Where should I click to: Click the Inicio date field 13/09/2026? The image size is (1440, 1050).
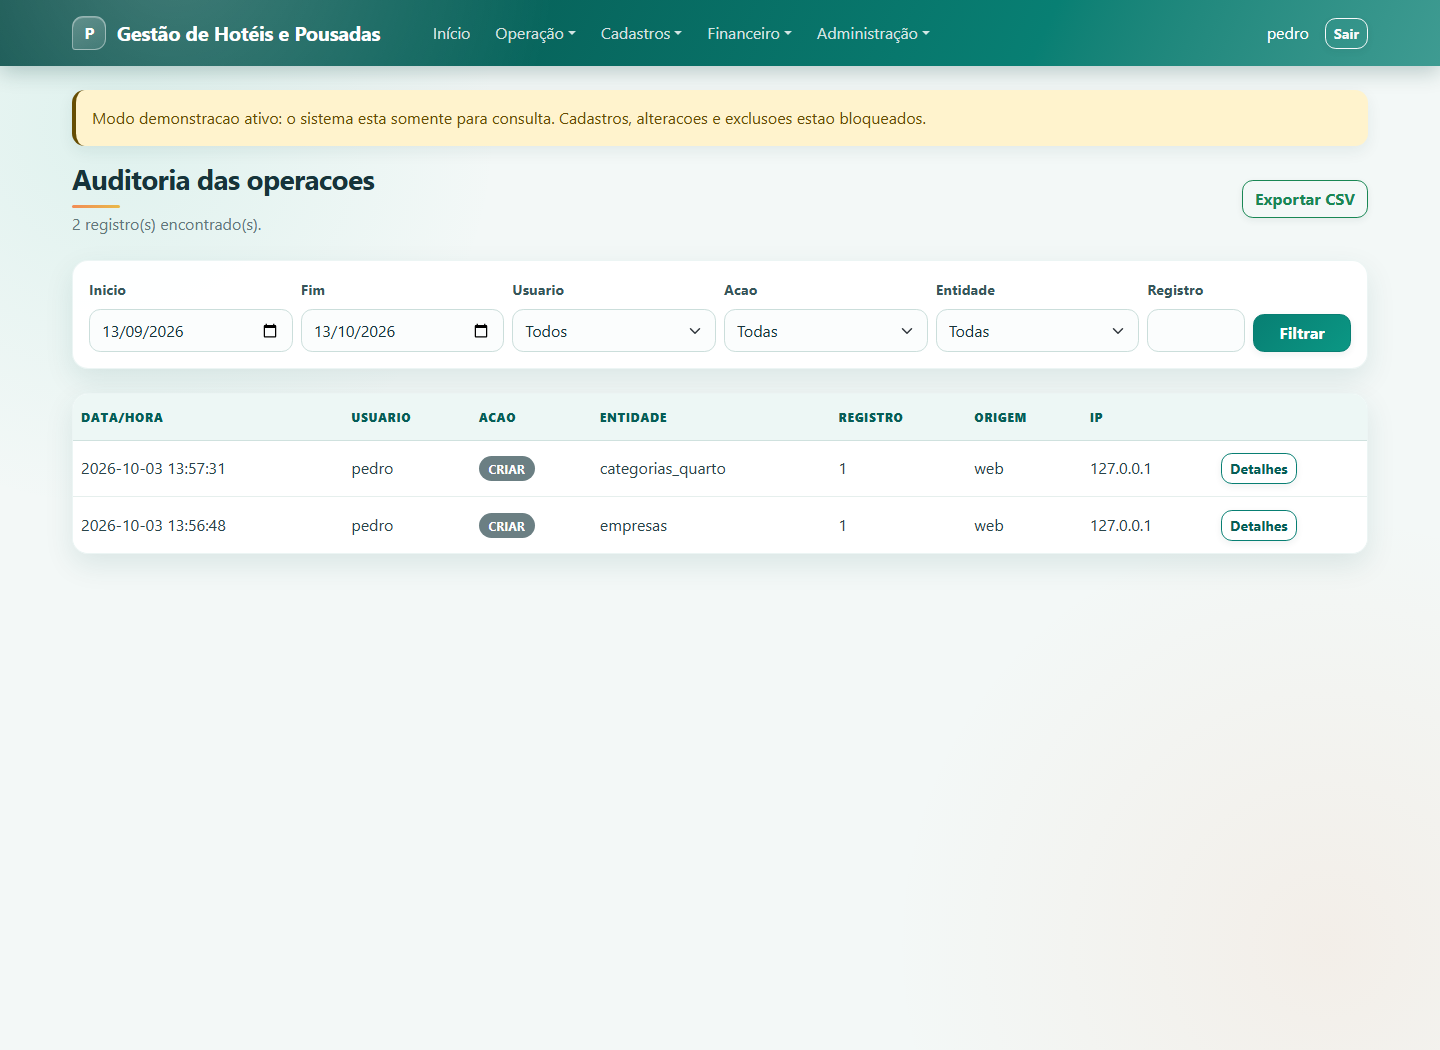[x=190, y=331]
